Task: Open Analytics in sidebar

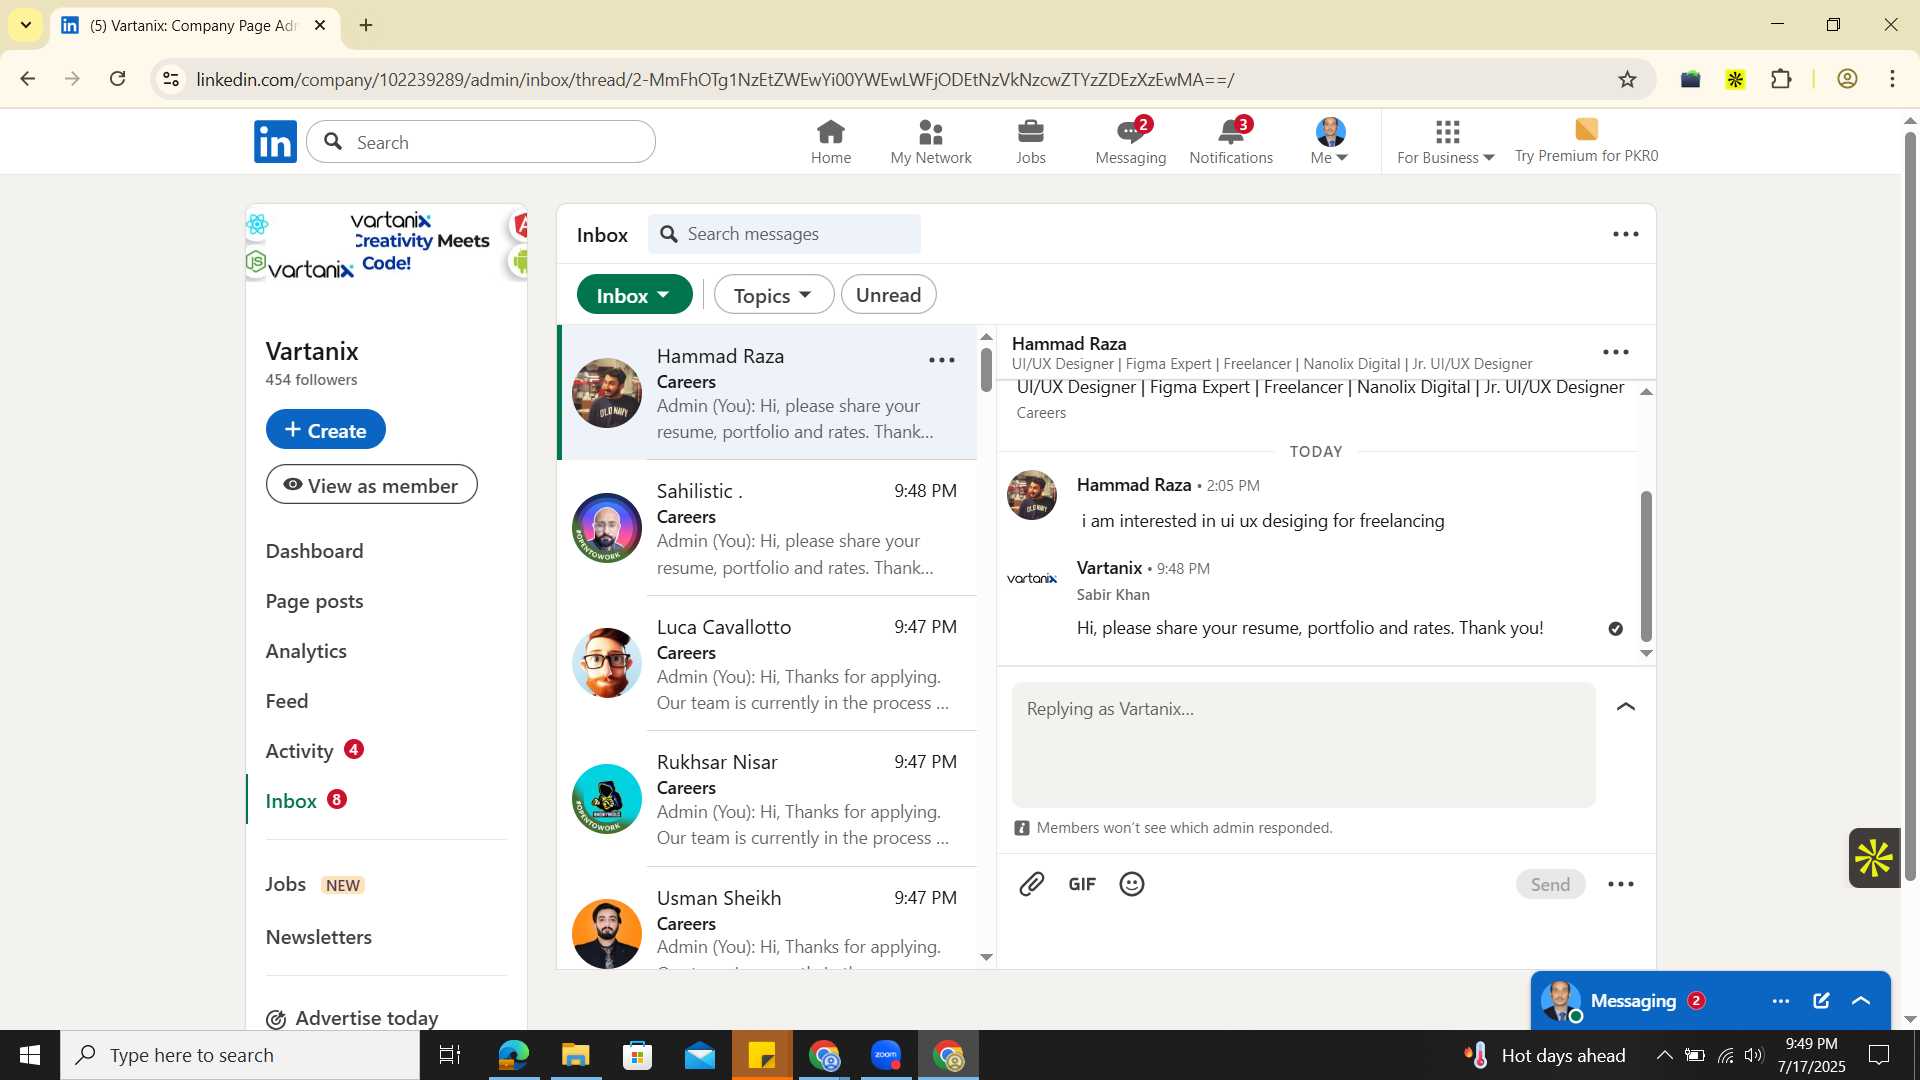Action: pos(307,651)
